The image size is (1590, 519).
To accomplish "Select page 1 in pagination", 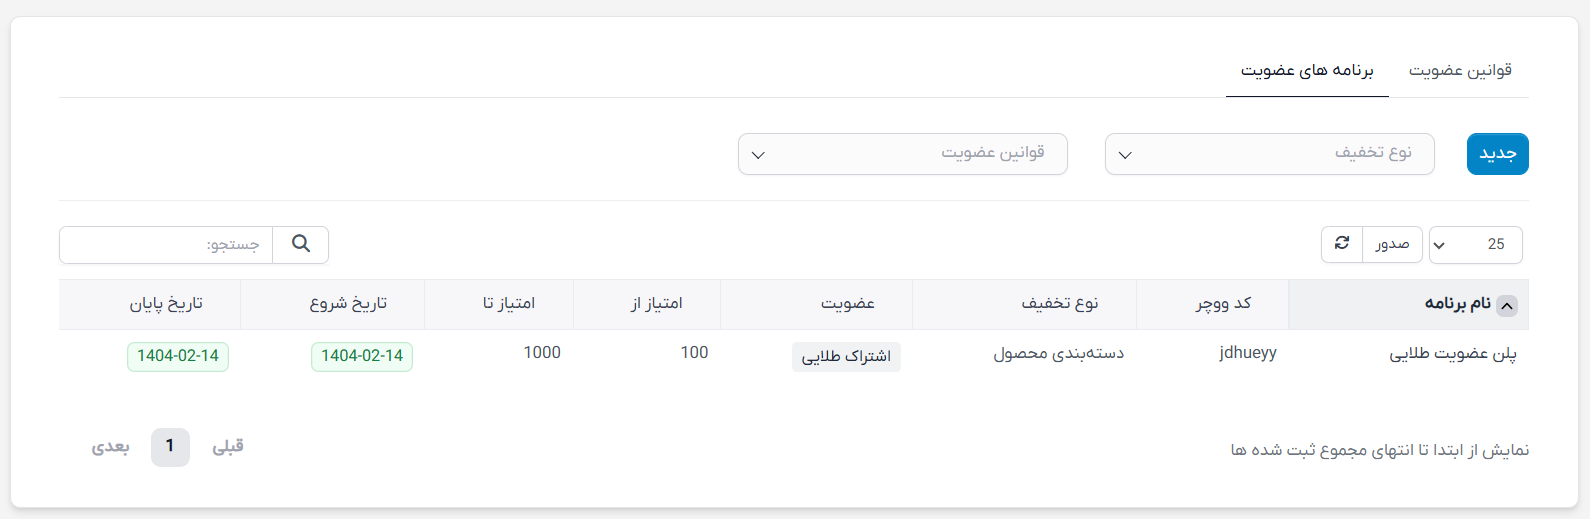I will (x=170, y=447).
